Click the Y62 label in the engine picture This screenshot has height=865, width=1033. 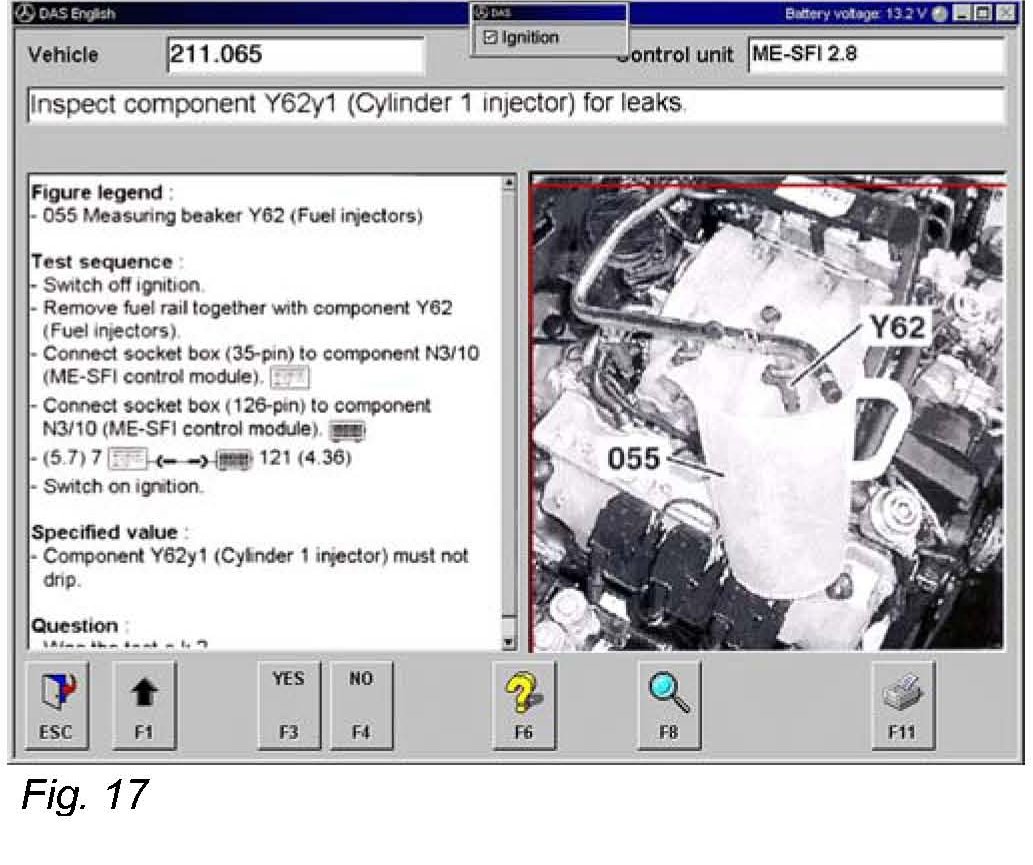point(896,327)
